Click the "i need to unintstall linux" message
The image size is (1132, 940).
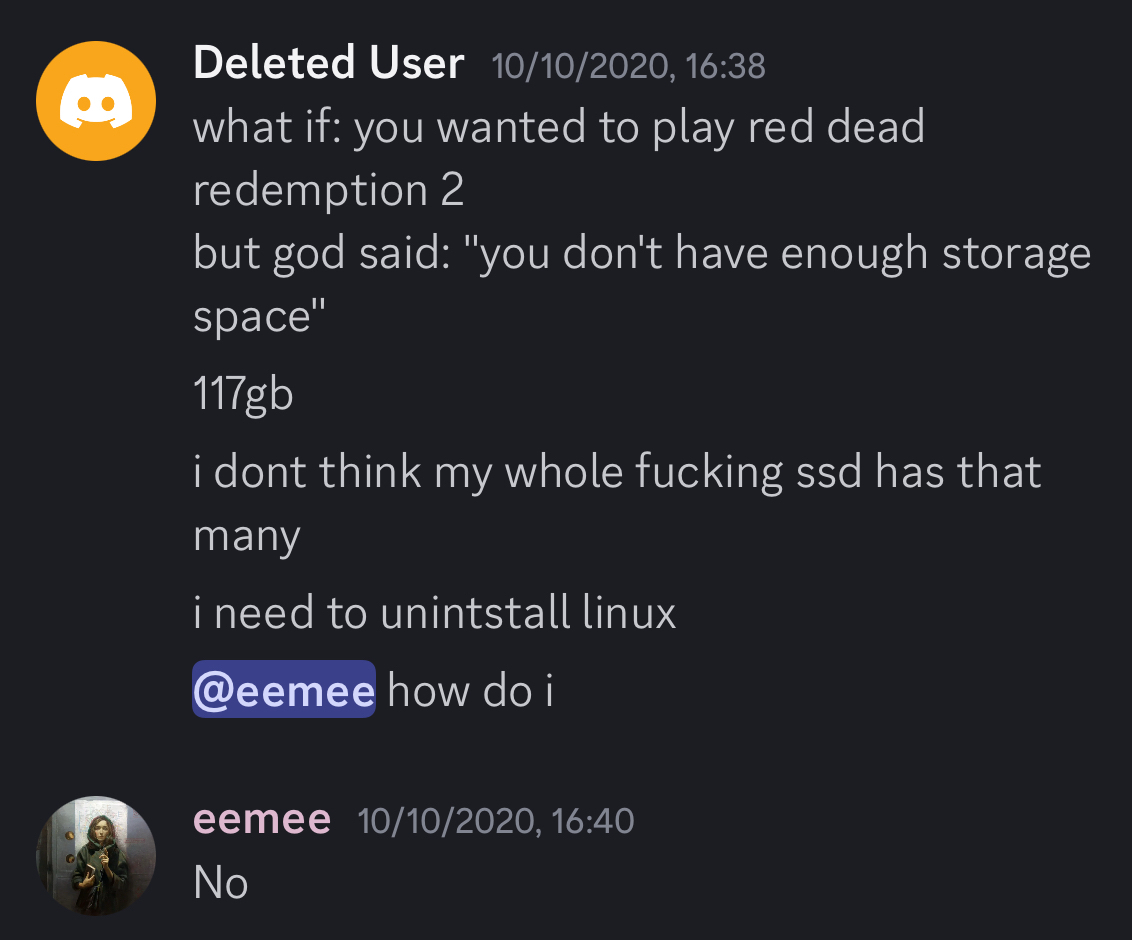point(434,613)
